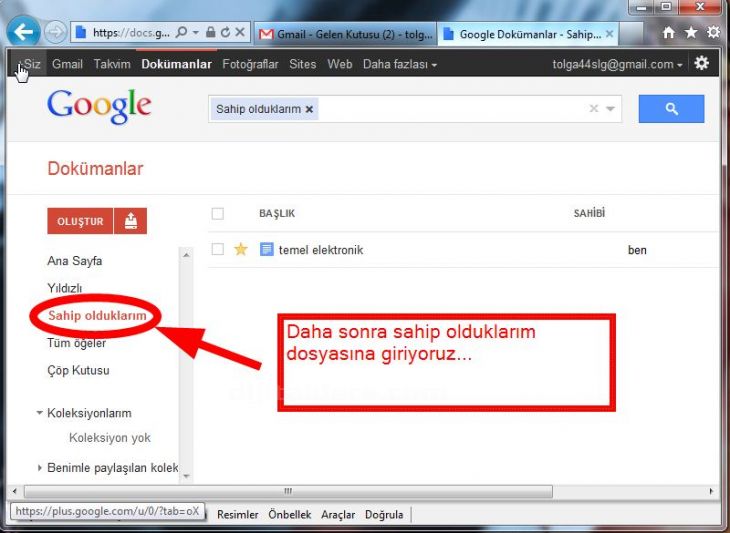Image resolution: width=730 pixels, height=533 pixels.
Task: Open search options dropdown arrow in search box
Action: (x=610, y=109)
